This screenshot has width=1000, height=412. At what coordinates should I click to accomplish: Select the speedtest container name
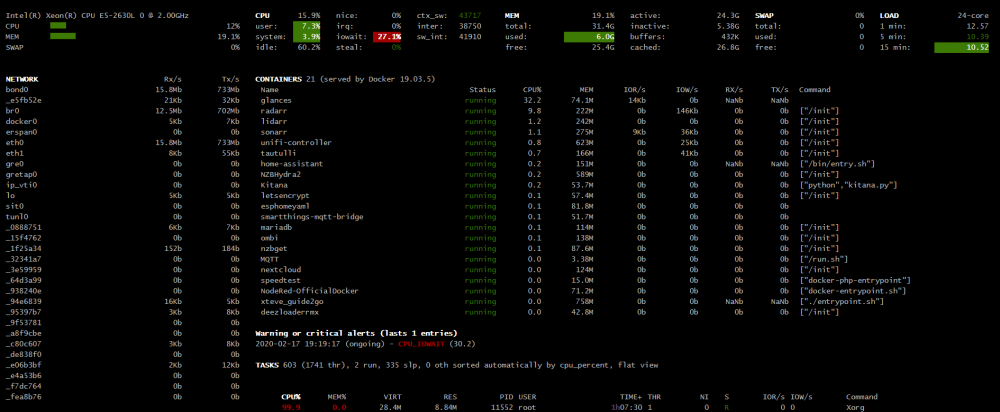click(281, 280)
